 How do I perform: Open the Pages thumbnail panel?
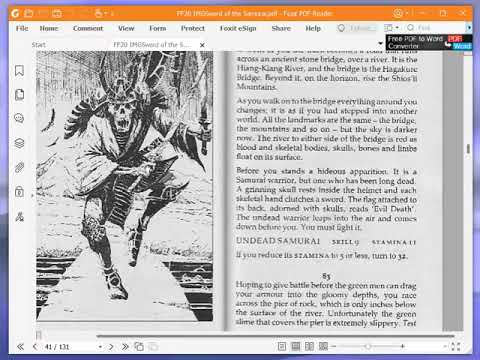click(x=19, y=95)
